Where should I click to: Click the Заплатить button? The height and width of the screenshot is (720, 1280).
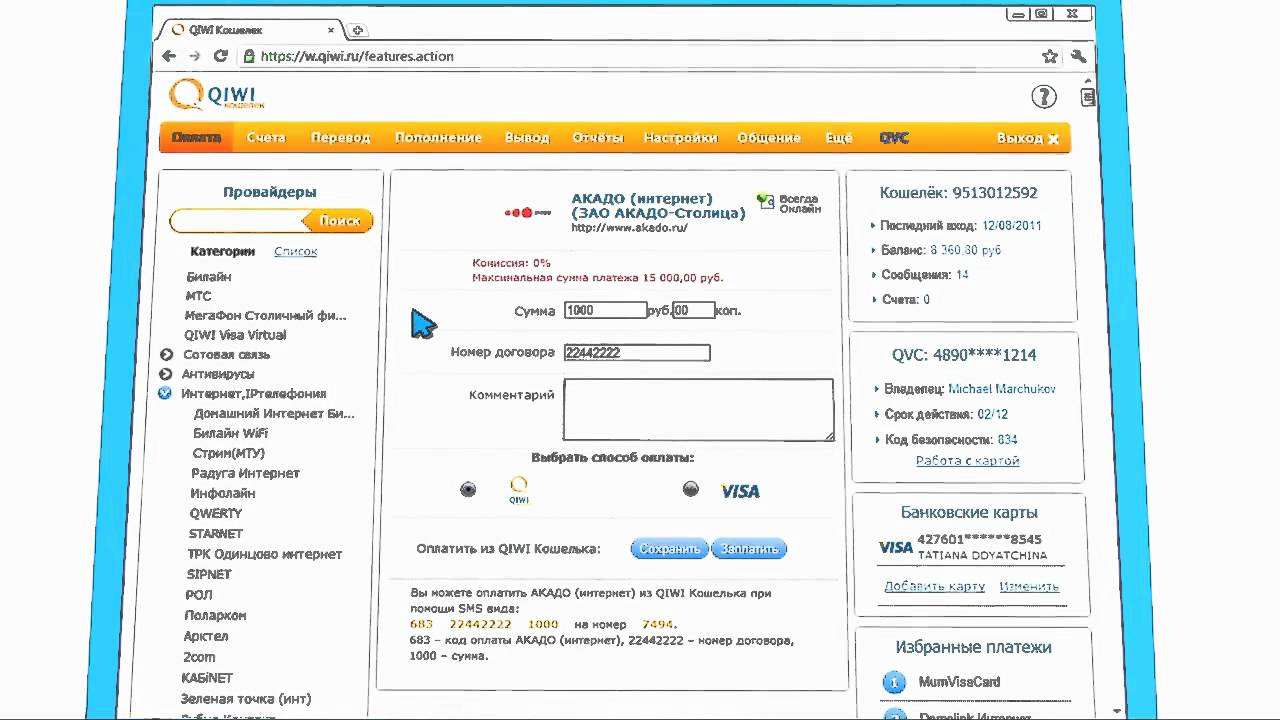point(749,549)
